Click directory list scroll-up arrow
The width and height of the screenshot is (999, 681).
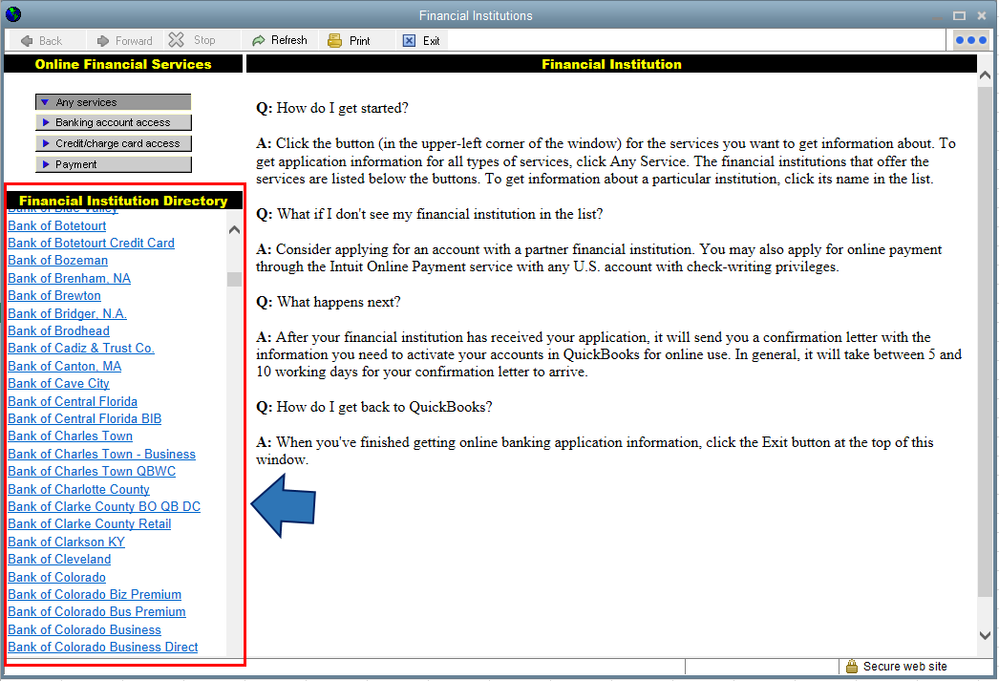point(234,229)
